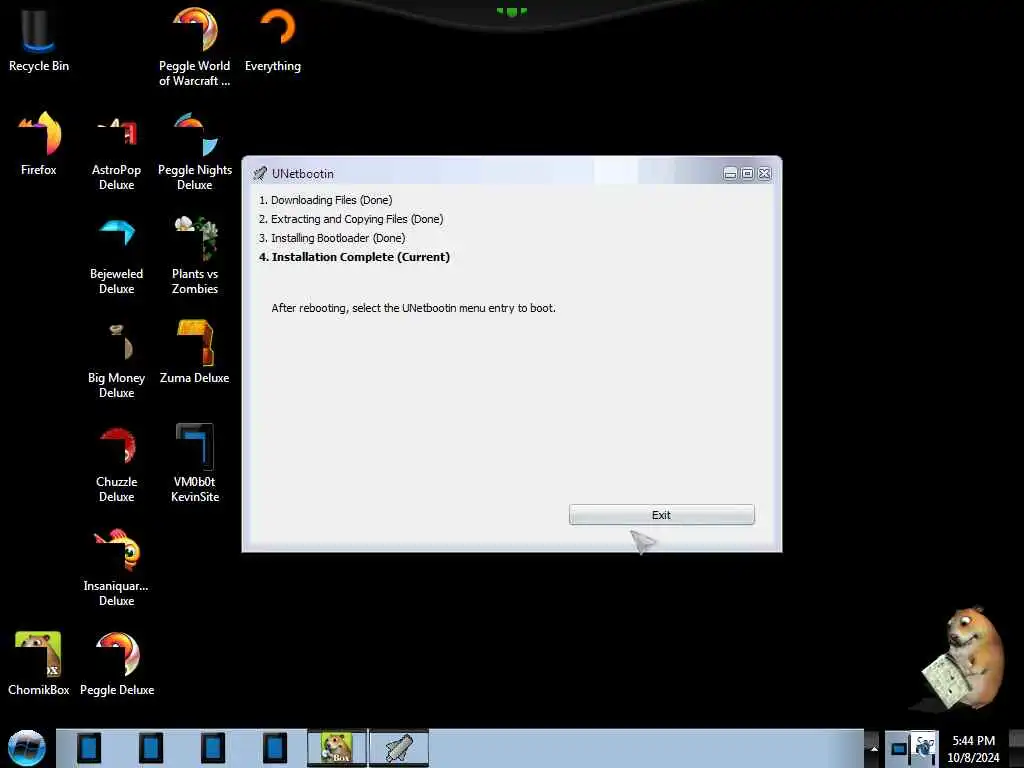Select the Bejeweled Deluxe desktop icon
Viewport: 1024px width, 768px height.
click(116, 256)
